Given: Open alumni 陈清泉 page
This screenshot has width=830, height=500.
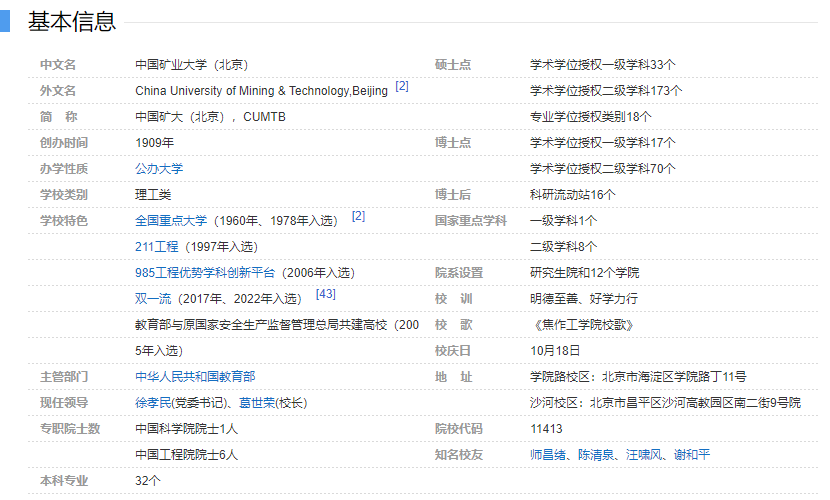Looking at the screenshot, I should (x=595, y=454).
